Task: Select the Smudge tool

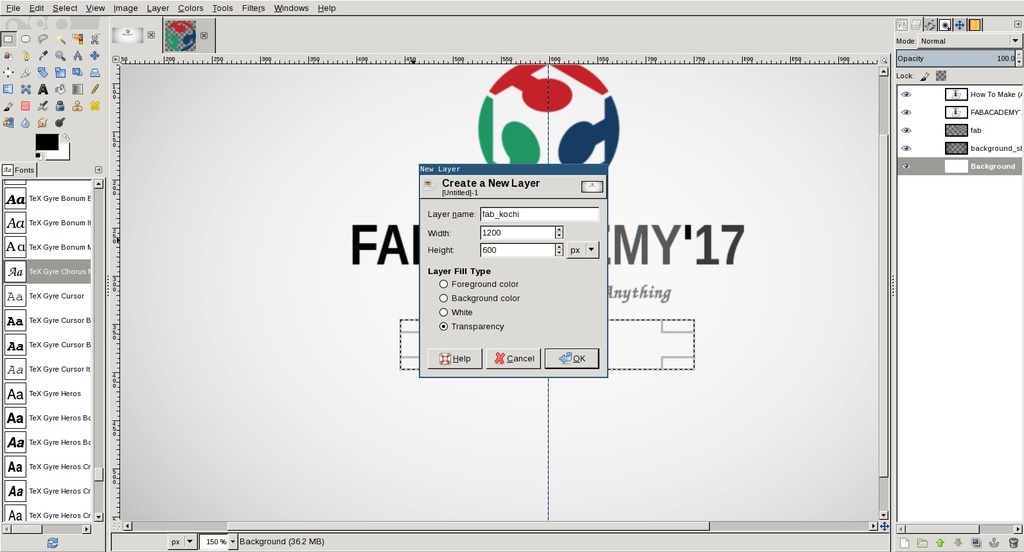Action: coord(42,122)
